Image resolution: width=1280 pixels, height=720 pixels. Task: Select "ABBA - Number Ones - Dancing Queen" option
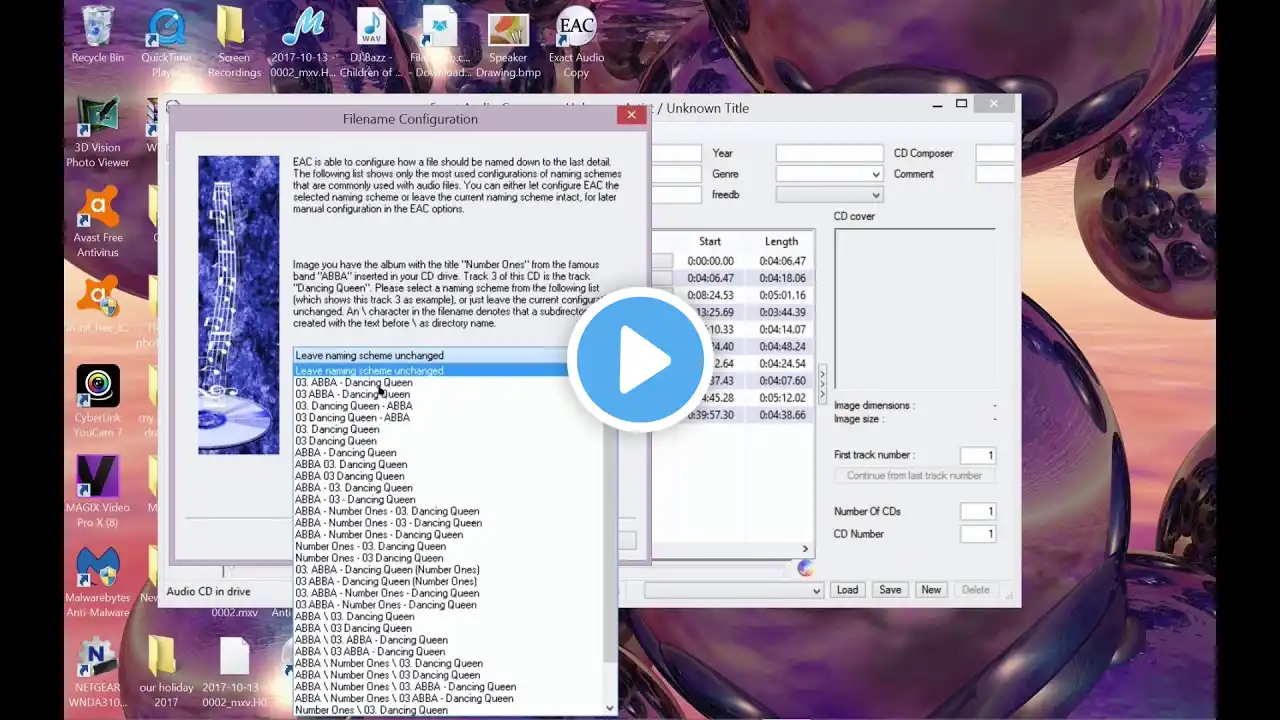click(379, 535)
